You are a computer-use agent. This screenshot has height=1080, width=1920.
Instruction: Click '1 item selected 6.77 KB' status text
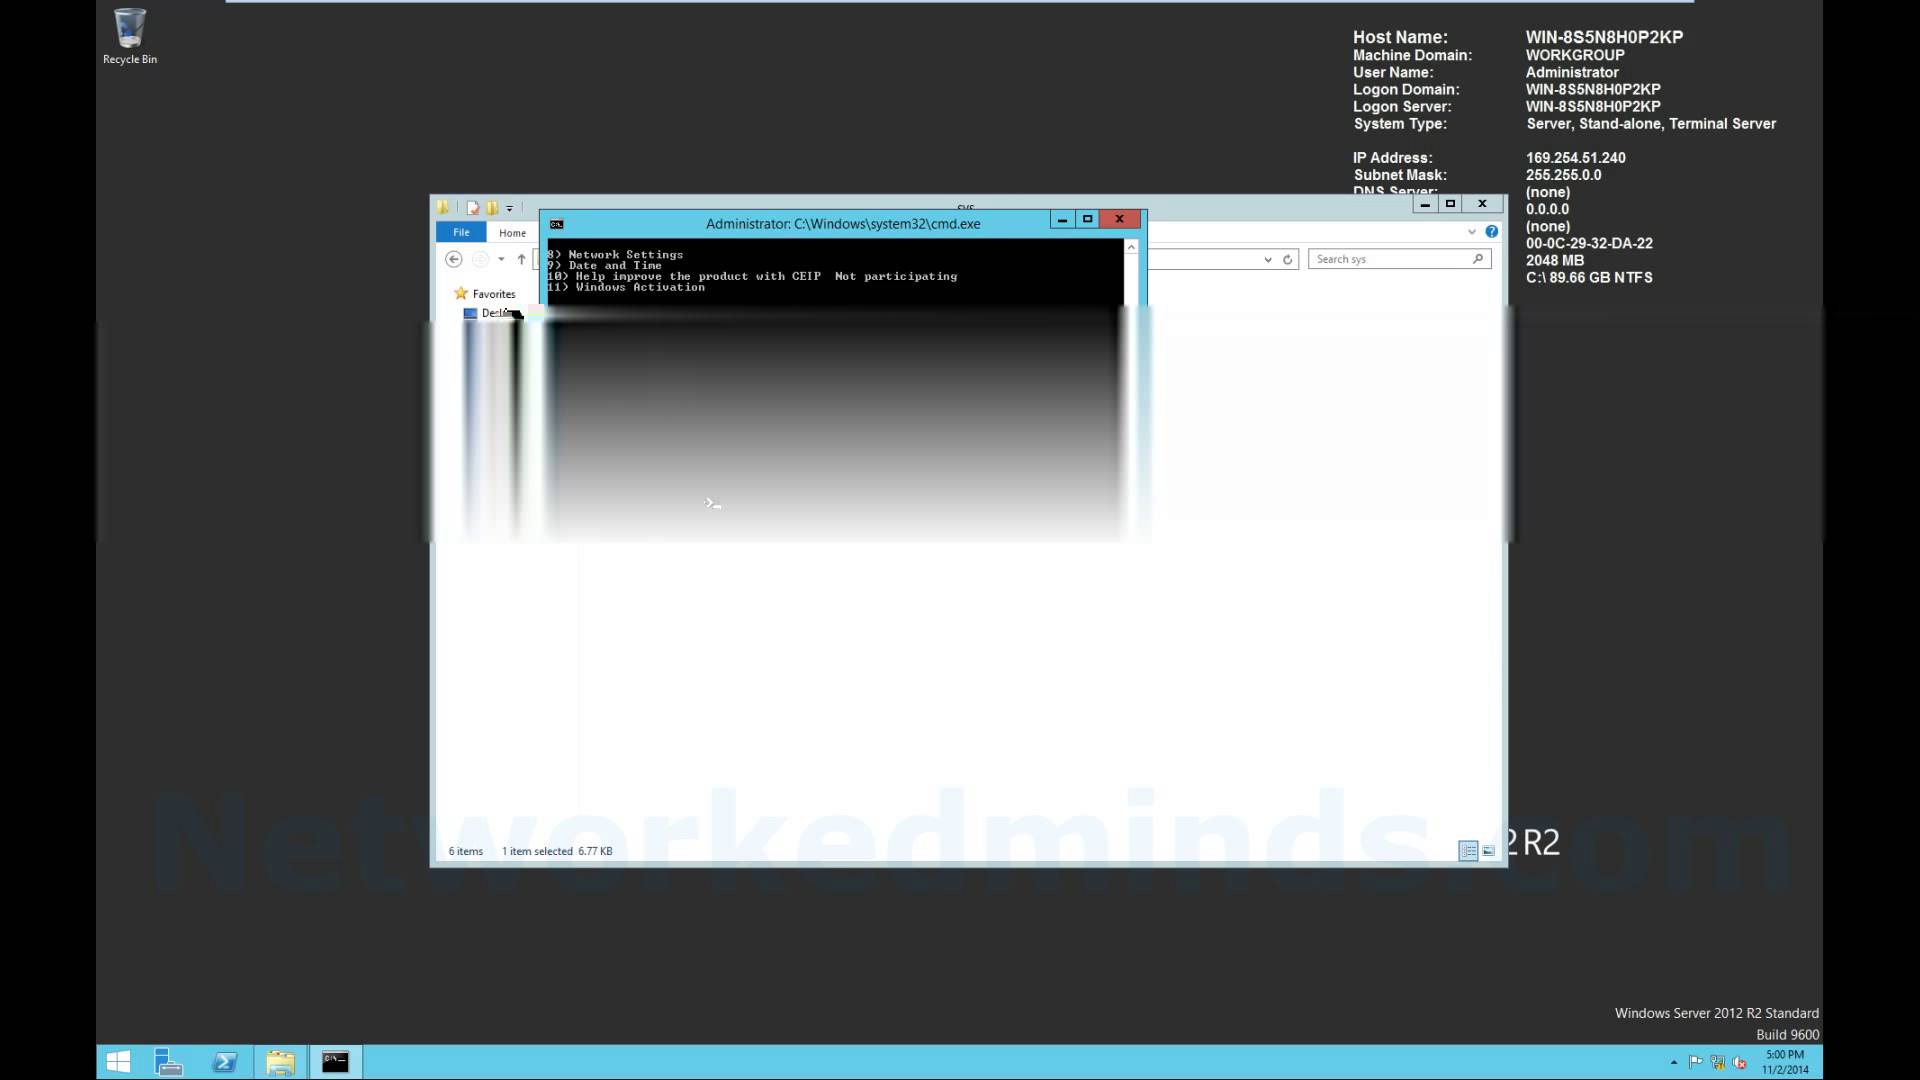point(557,852)
